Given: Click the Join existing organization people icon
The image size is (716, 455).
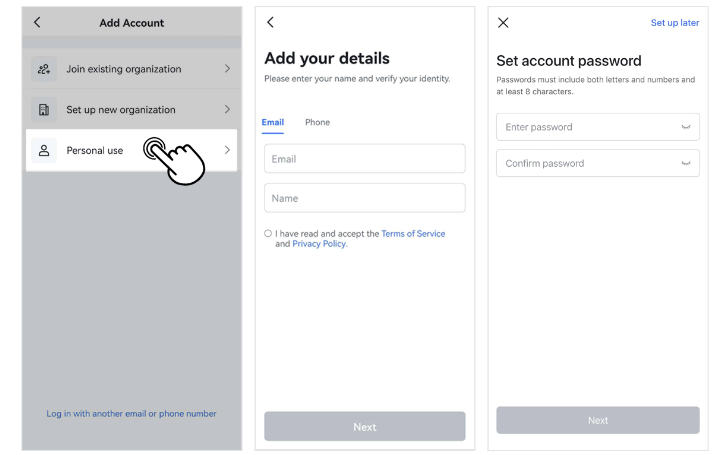Looking at the screenshot, I should point(43,69).
